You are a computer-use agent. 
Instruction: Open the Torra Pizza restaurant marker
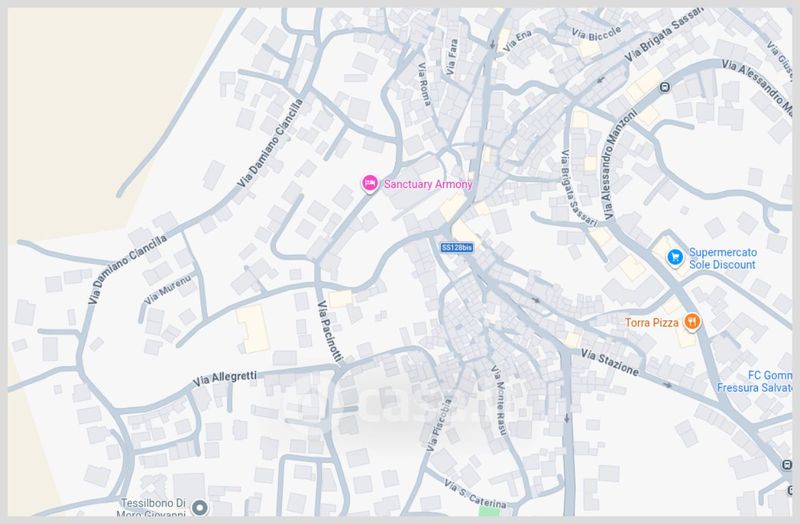(691, 322)
